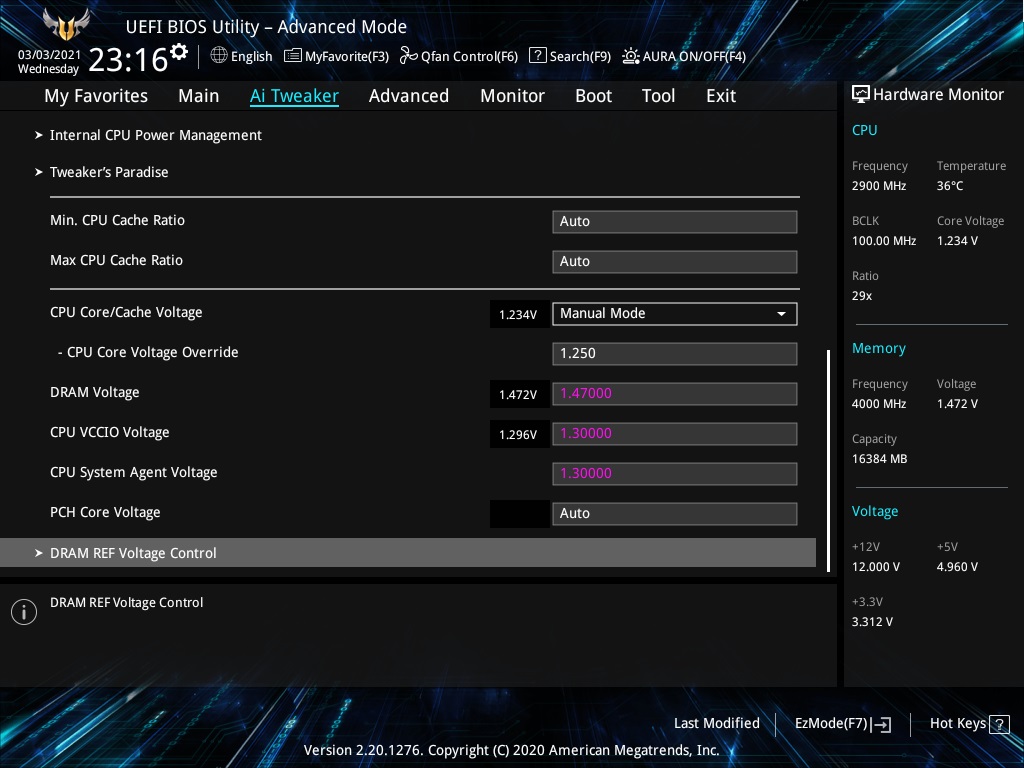Select CPU Core Voltage Override 1.250 field
Image resolution: width=1024 pixels, height=768 pixels.
click(675, 353)
